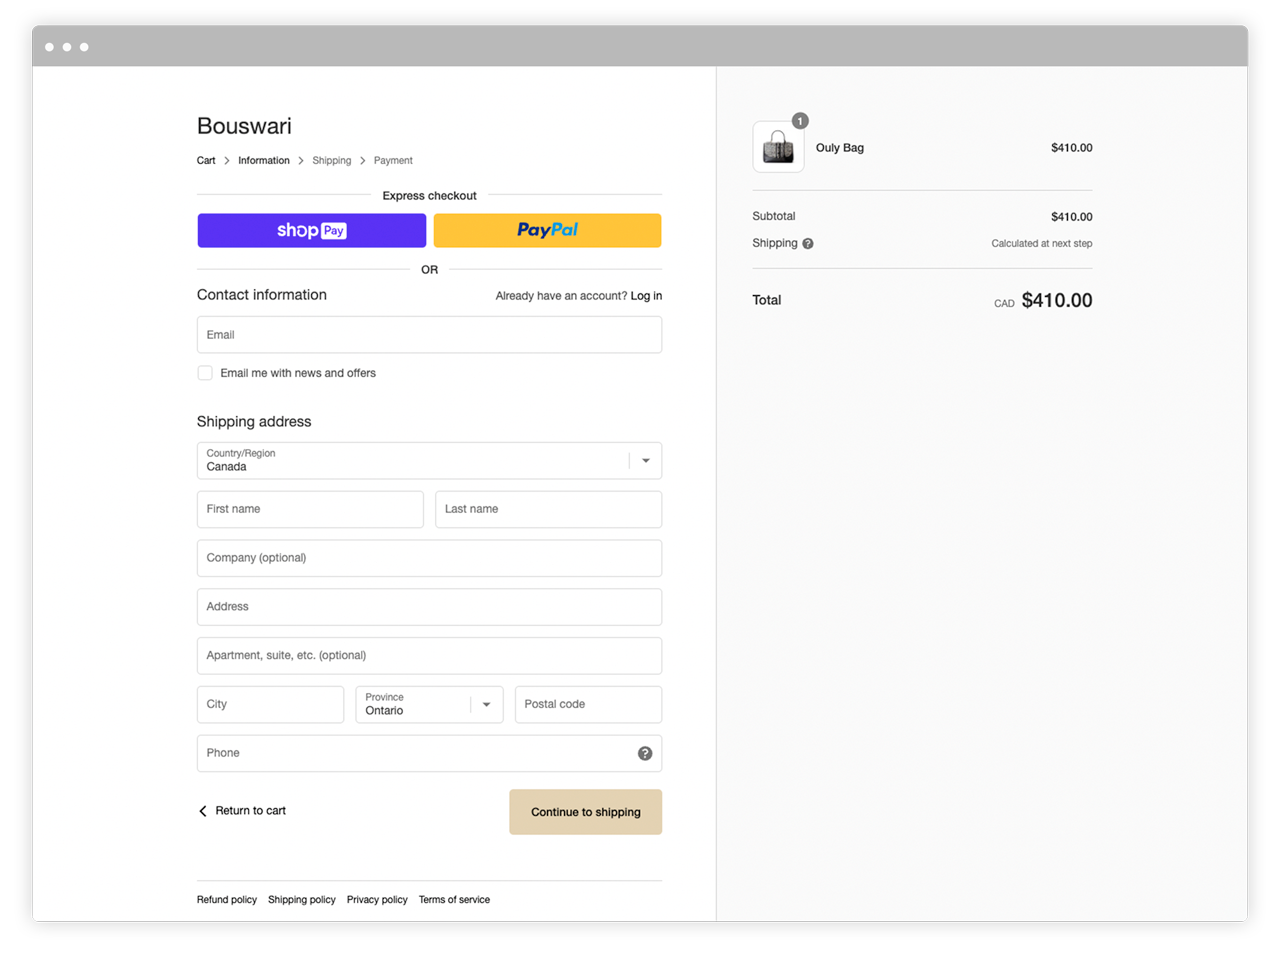Click the Phone field help icon

(x=645, y=753)
